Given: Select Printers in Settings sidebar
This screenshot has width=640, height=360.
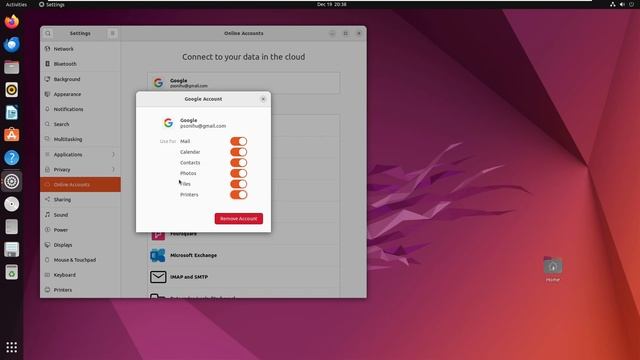Looking at the screenshot, I should 80,290.
